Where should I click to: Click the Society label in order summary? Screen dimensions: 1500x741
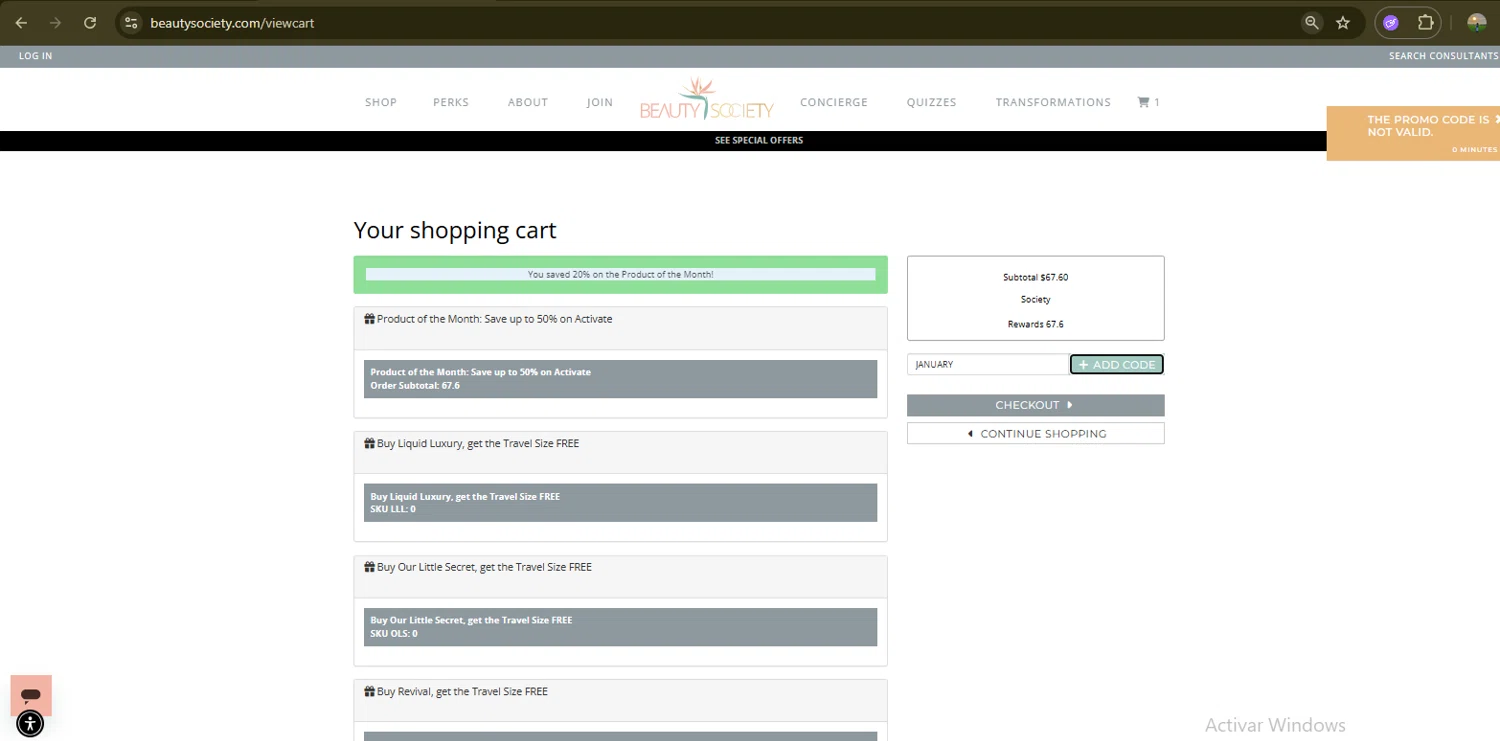[1035, 300]
